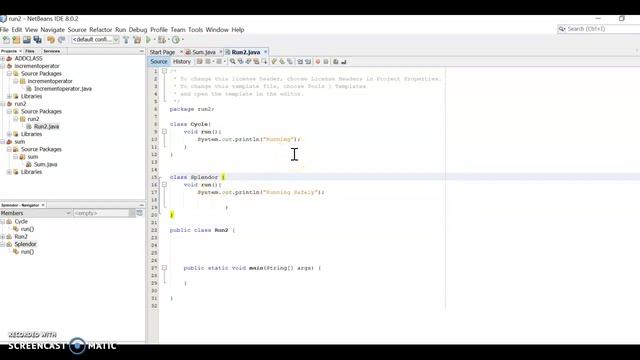Screen dimensions: 640x360
Task: Open the Refactor menu
Action: 100,30
